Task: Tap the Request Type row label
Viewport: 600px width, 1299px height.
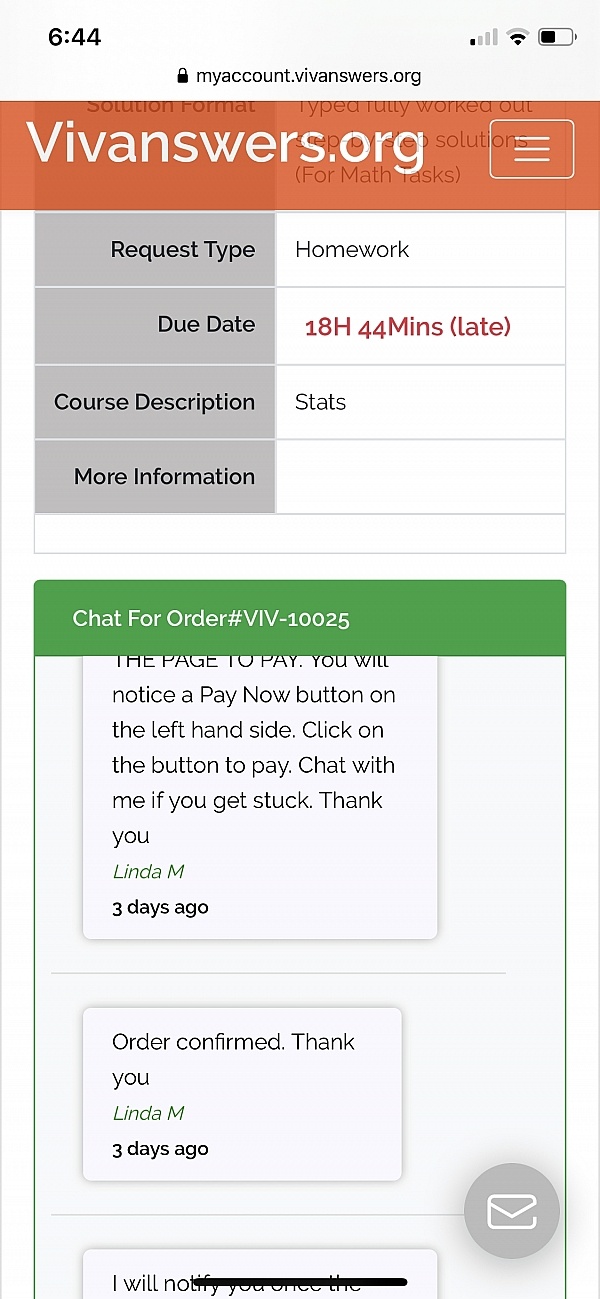Action: tap(155, 250)
